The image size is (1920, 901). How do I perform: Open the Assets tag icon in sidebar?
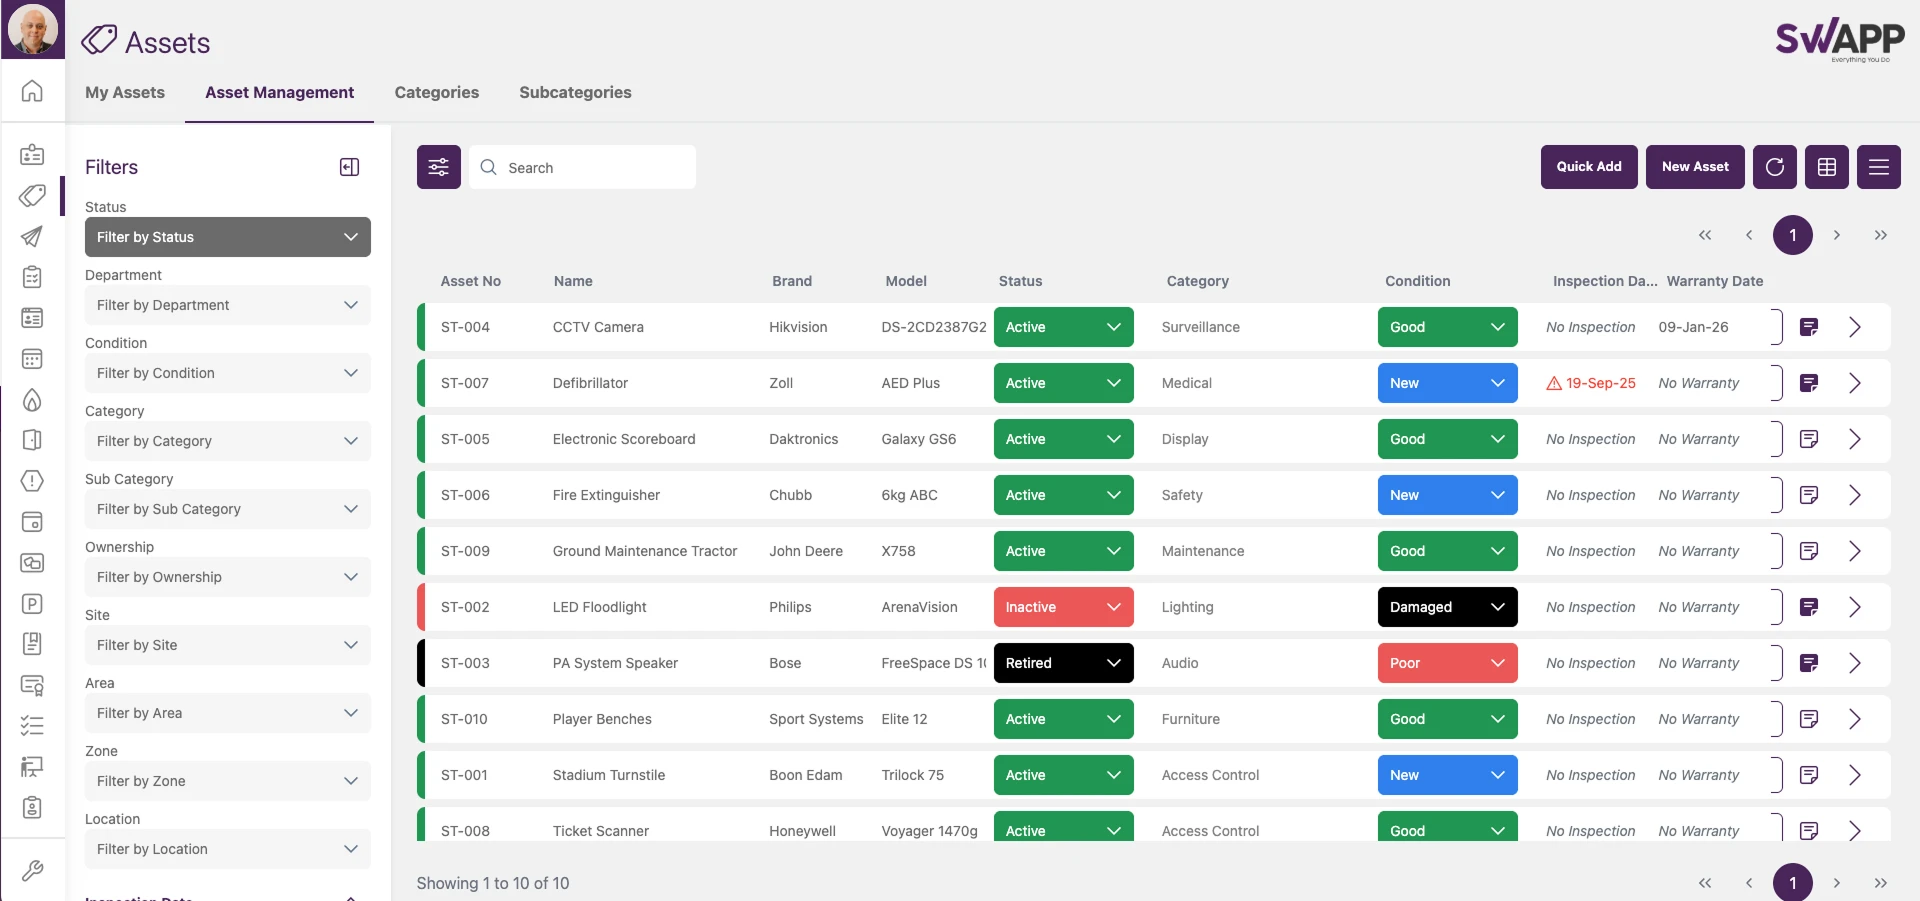[33, 197]
